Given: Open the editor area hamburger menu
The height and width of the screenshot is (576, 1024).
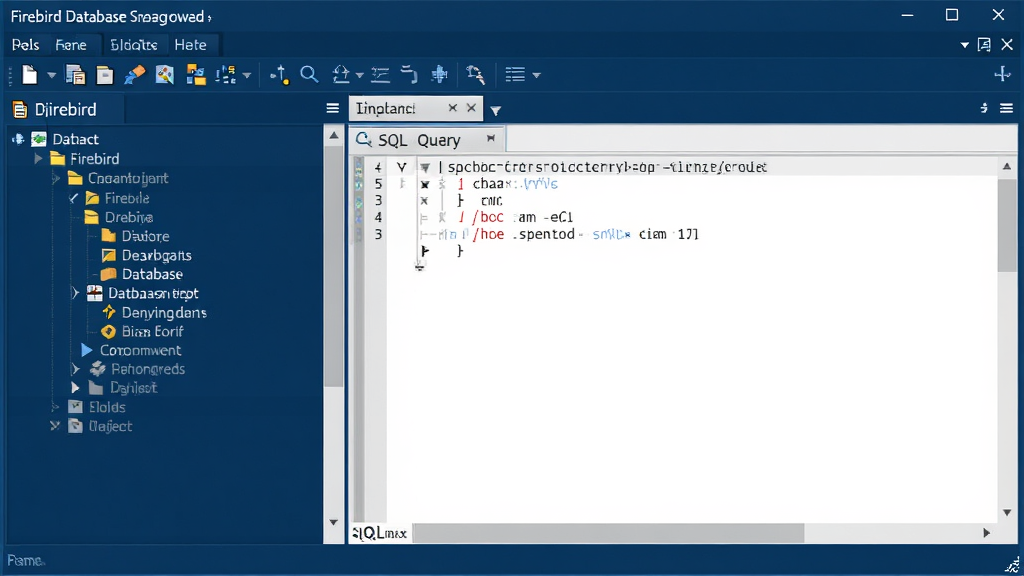Looking at the screenshot, I should pos(1006,108).
